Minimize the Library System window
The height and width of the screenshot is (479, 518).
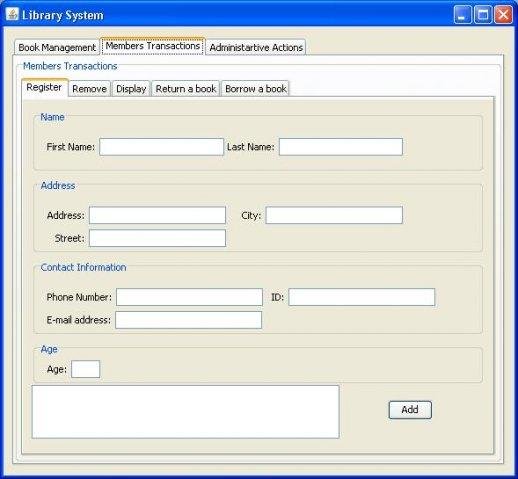pyautogui.click(x=462, y=15)
